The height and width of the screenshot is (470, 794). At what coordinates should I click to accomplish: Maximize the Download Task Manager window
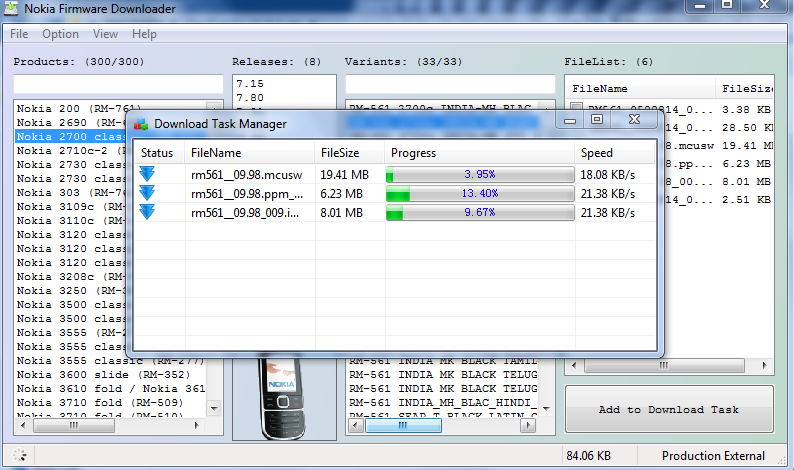(597, 120)
